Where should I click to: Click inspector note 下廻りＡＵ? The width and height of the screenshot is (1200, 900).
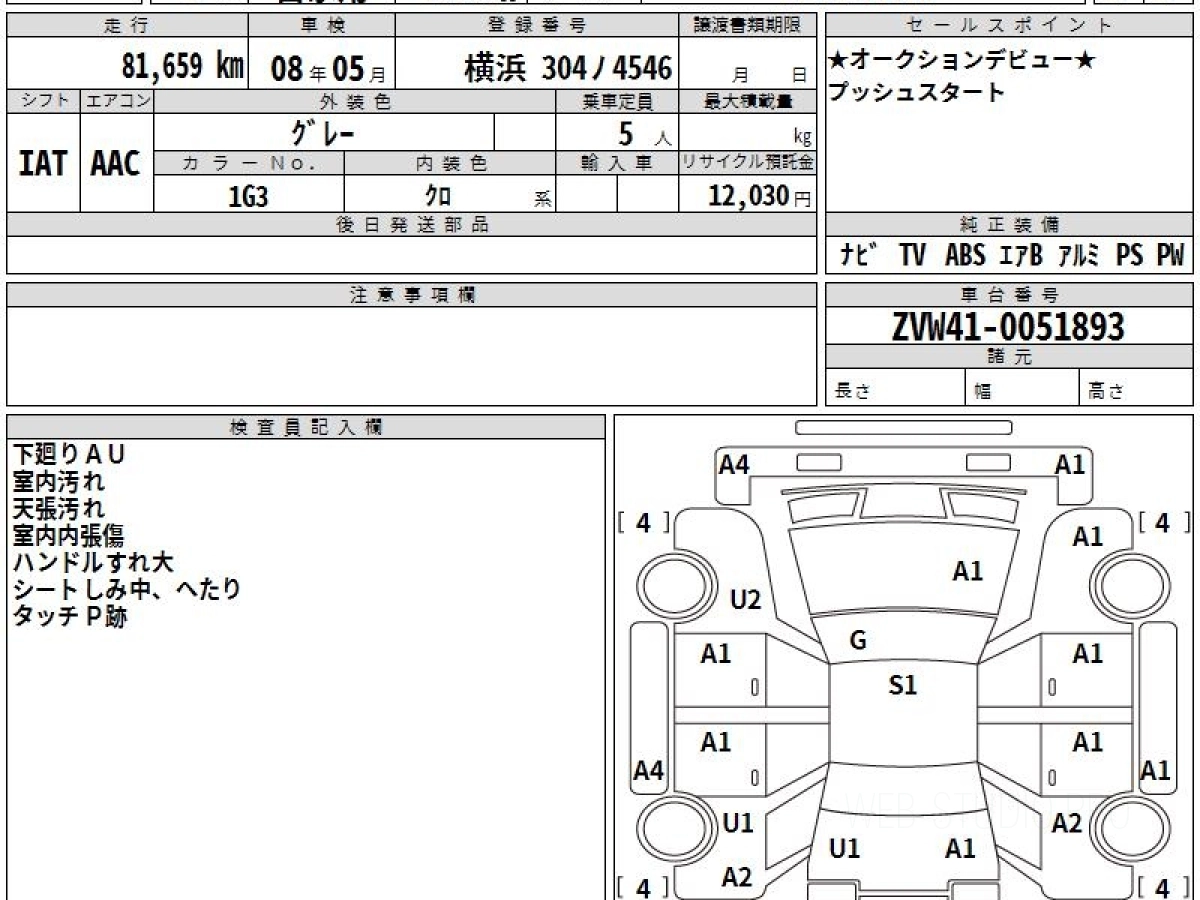coord(69,454)
